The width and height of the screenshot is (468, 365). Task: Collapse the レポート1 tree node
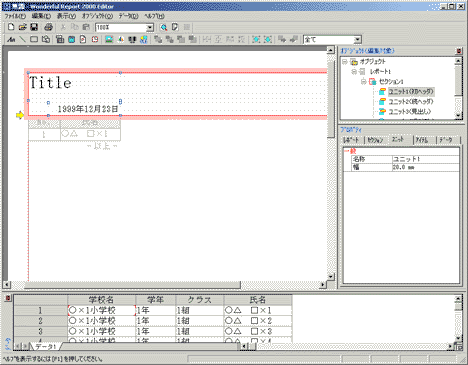354,72
